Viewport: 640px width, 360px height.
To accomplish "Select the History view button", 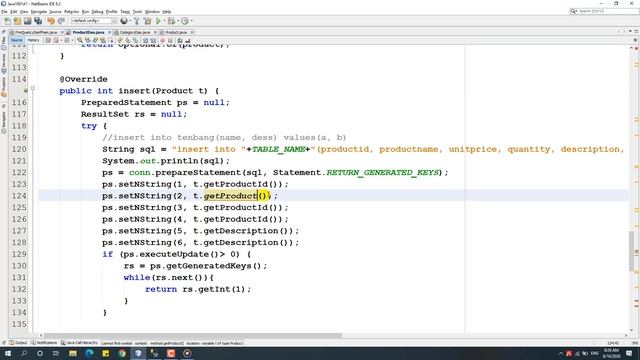I will pos(33,40).
